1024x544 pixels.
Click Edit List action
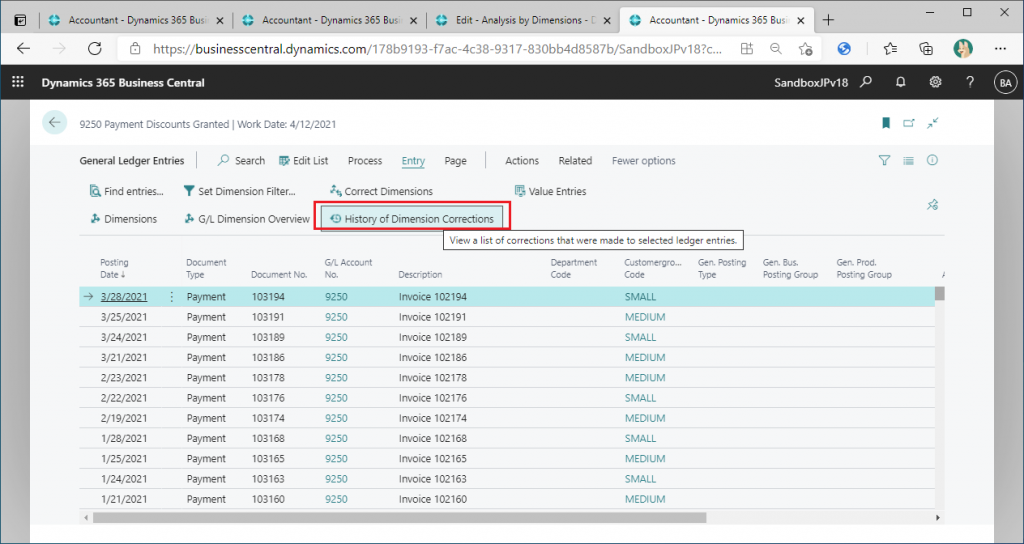pyautogui.click(x=304, y=161)
